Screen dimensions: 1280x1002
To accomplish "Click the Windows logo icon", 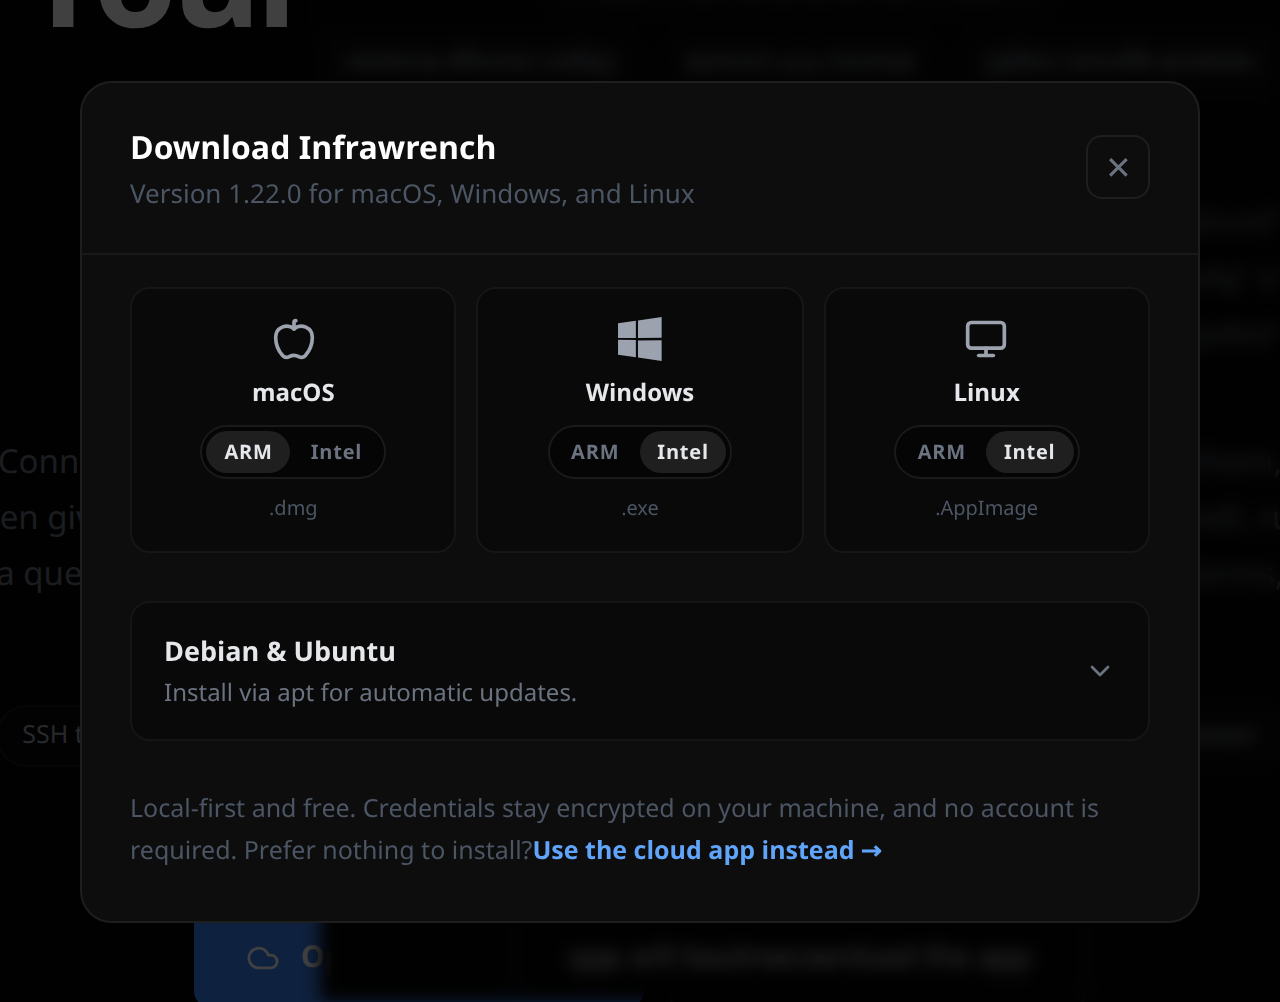I will (x=640, y=339).
